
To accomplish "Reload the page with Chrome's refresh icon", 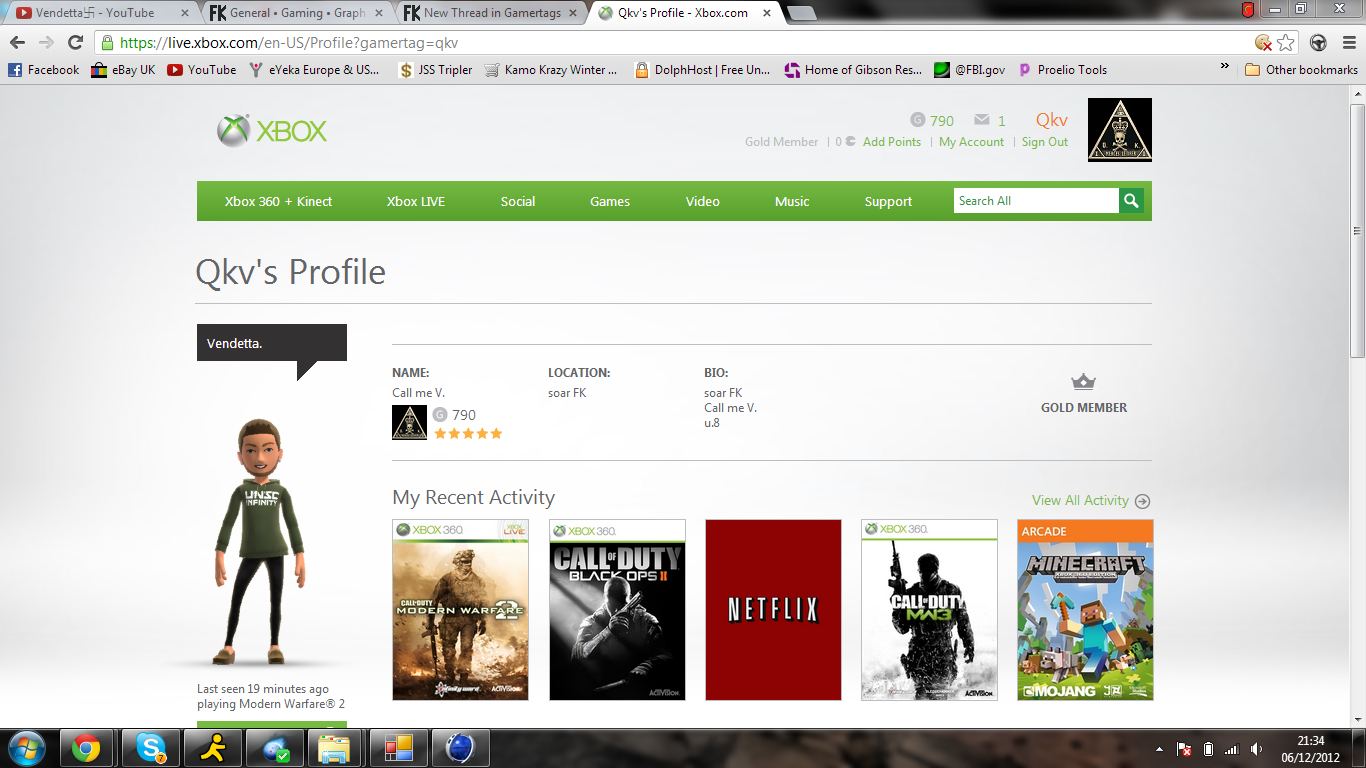I will (x=75, y=43).
